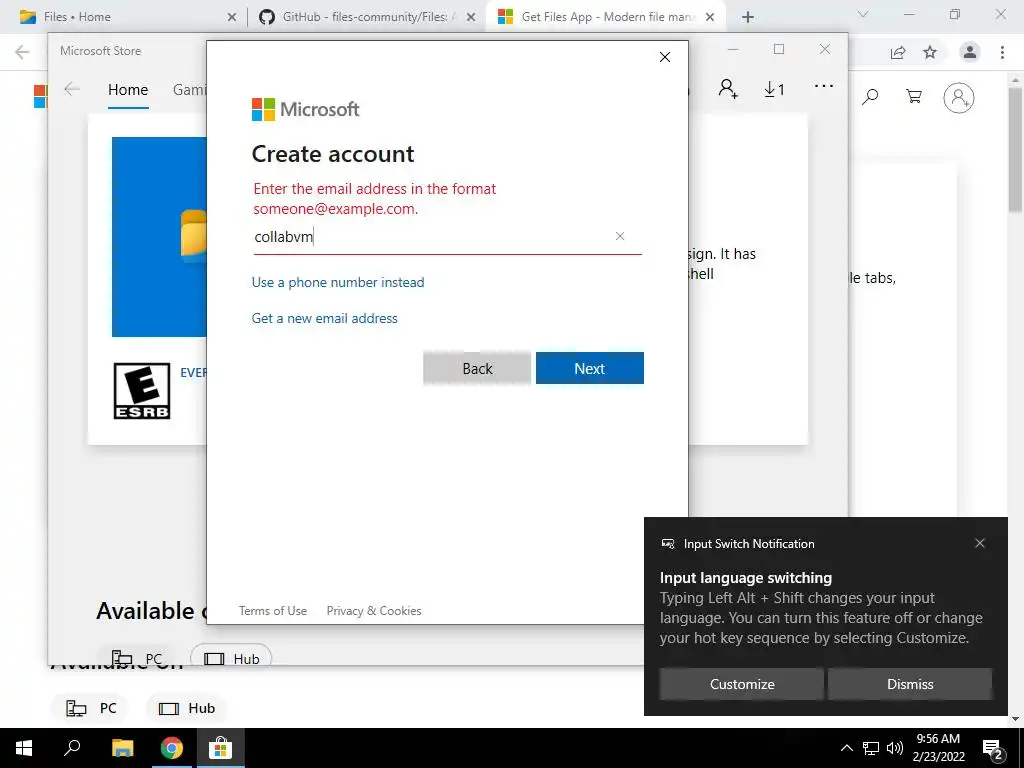The height and width of the screenshot is (768, 1024).
Task: Select the 'Get Files App' browser tab
Action: click(x=606, y=17)
